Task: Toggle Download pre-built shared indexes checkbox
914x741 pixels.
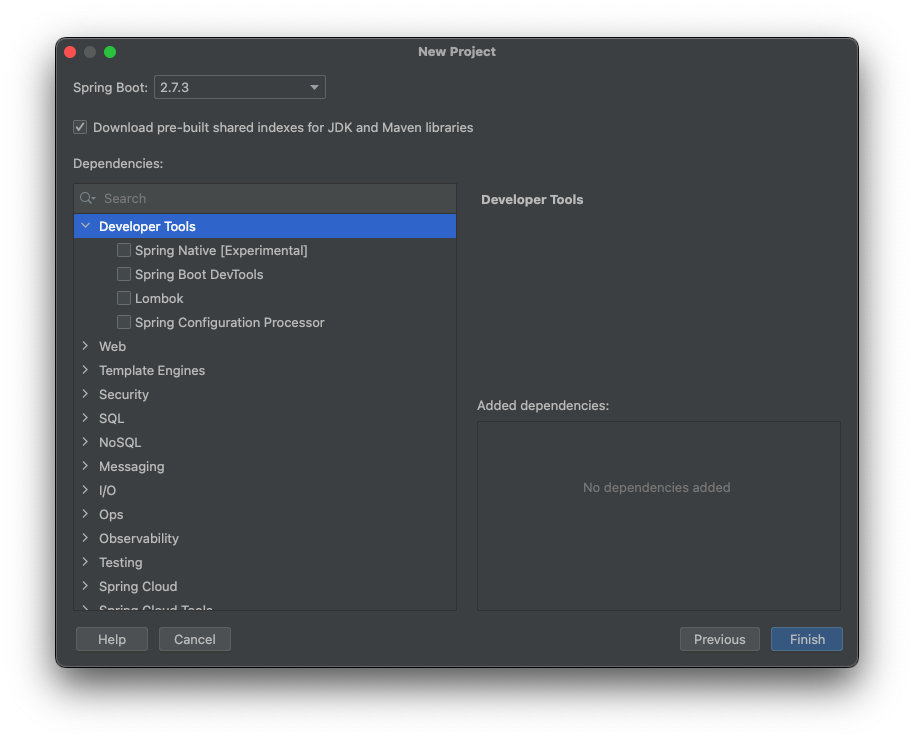Action: click(x=80, y=127)
